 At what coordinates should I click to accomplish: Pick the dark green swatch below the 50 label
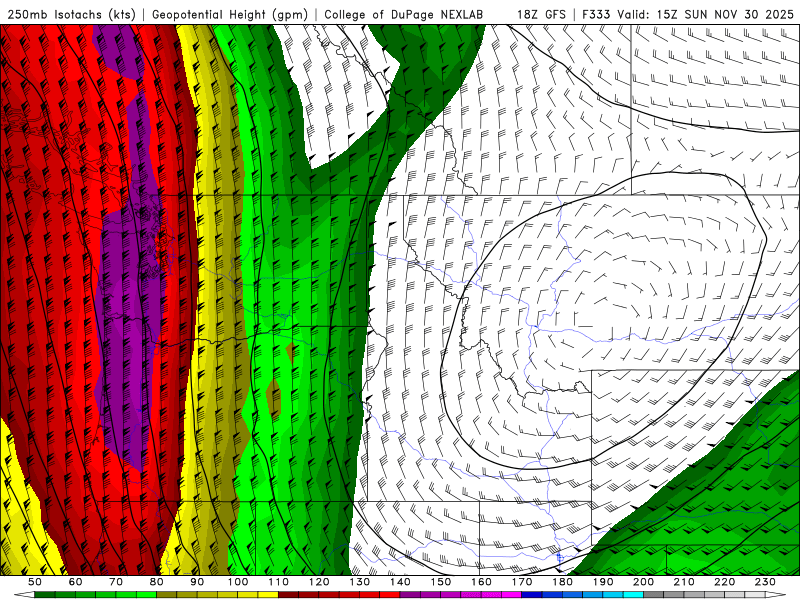click(44, 595)
